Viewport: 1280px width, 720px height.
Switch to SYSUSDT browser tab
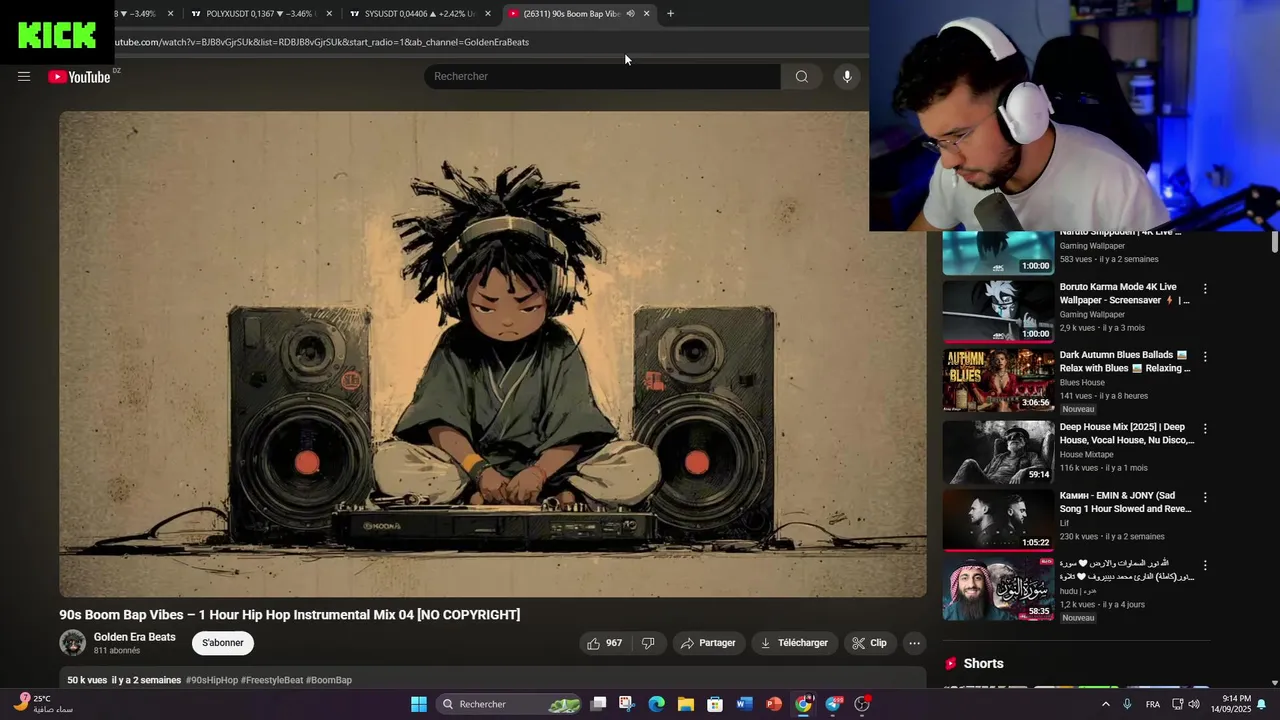[x=420, y=14]
